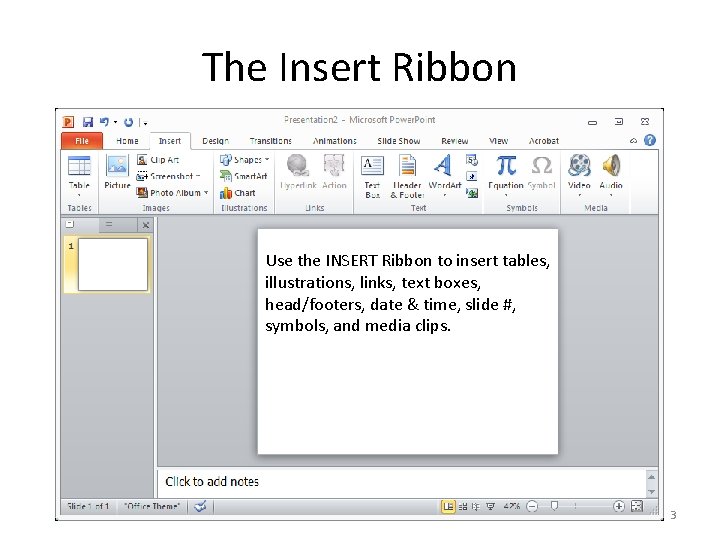Start Slide Show view from status bar

(490, 506)
